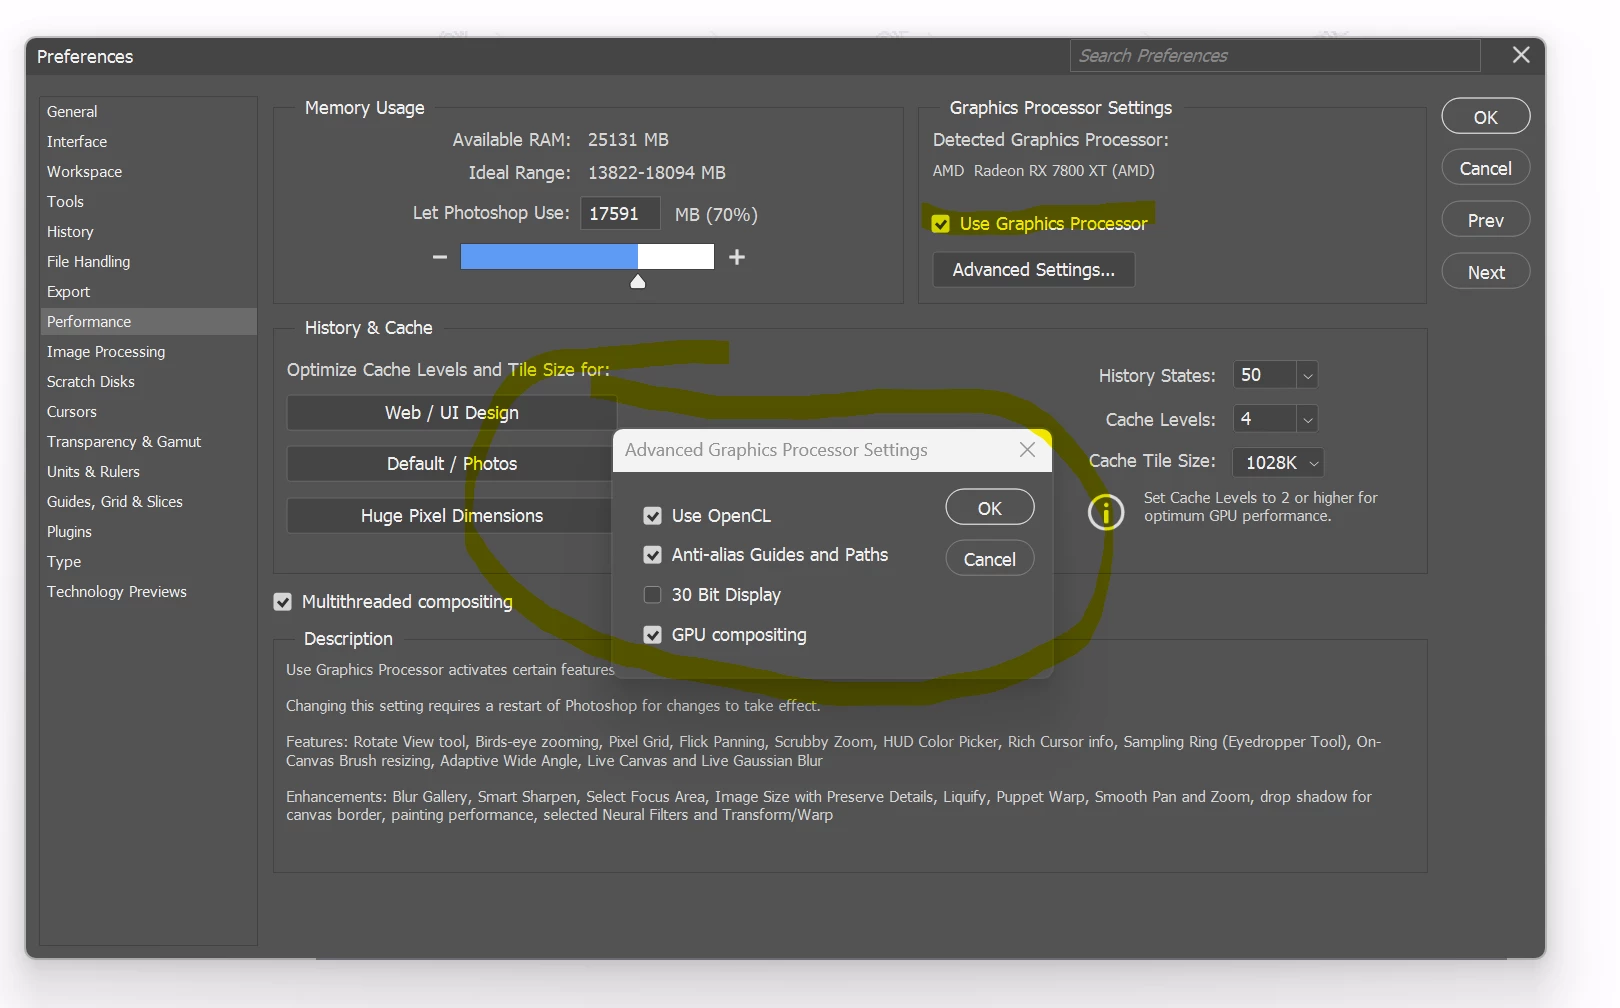Open Units & Rulers preferences

tap(148, 472)
